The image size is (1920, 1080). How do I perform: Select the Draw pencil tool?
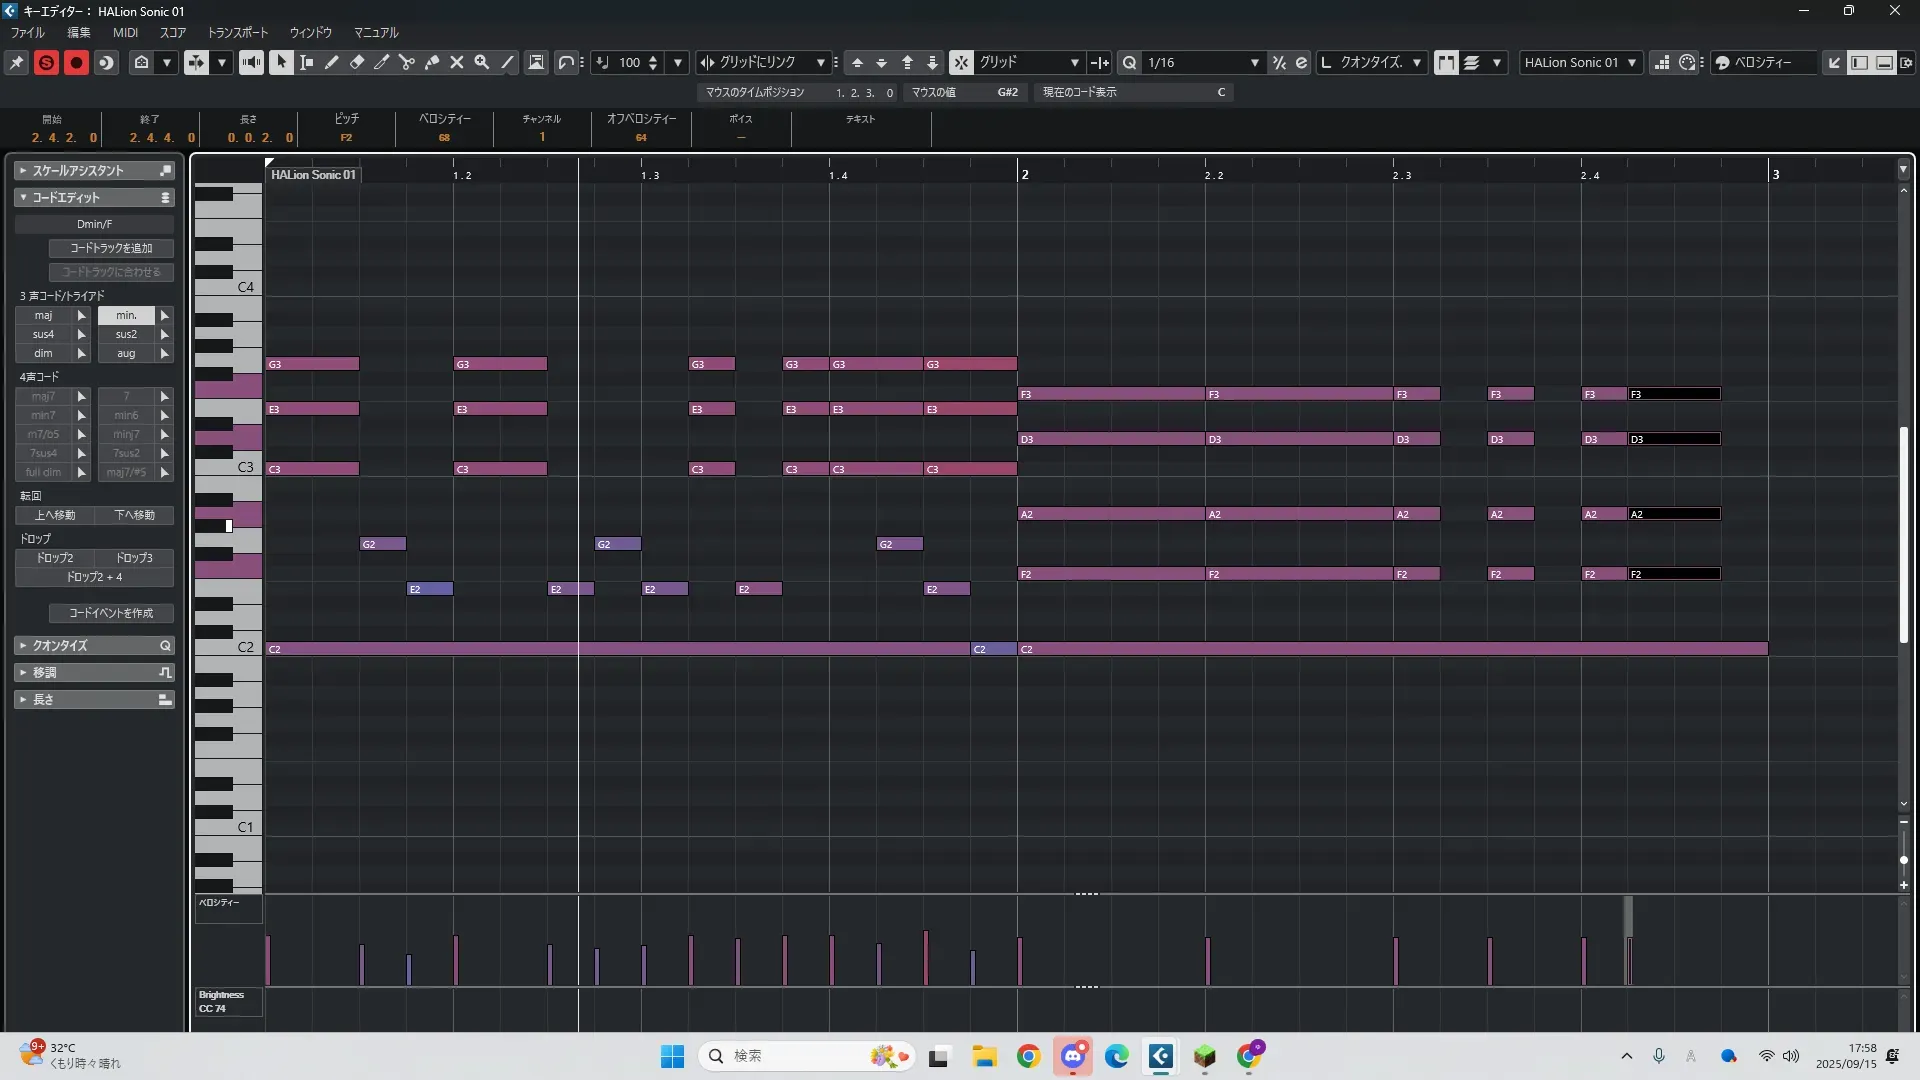pos(331,62)
